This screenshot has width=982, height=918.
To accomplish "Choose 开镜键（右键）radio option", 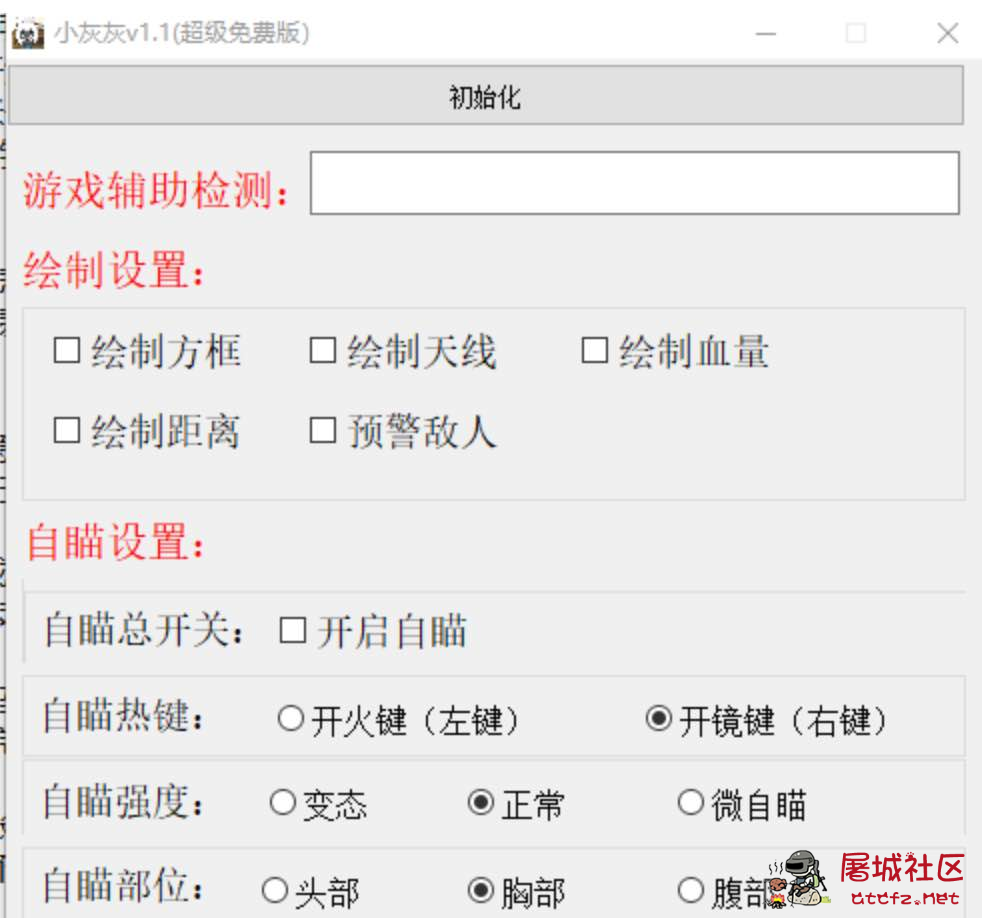I will click(x=659, y=719).
